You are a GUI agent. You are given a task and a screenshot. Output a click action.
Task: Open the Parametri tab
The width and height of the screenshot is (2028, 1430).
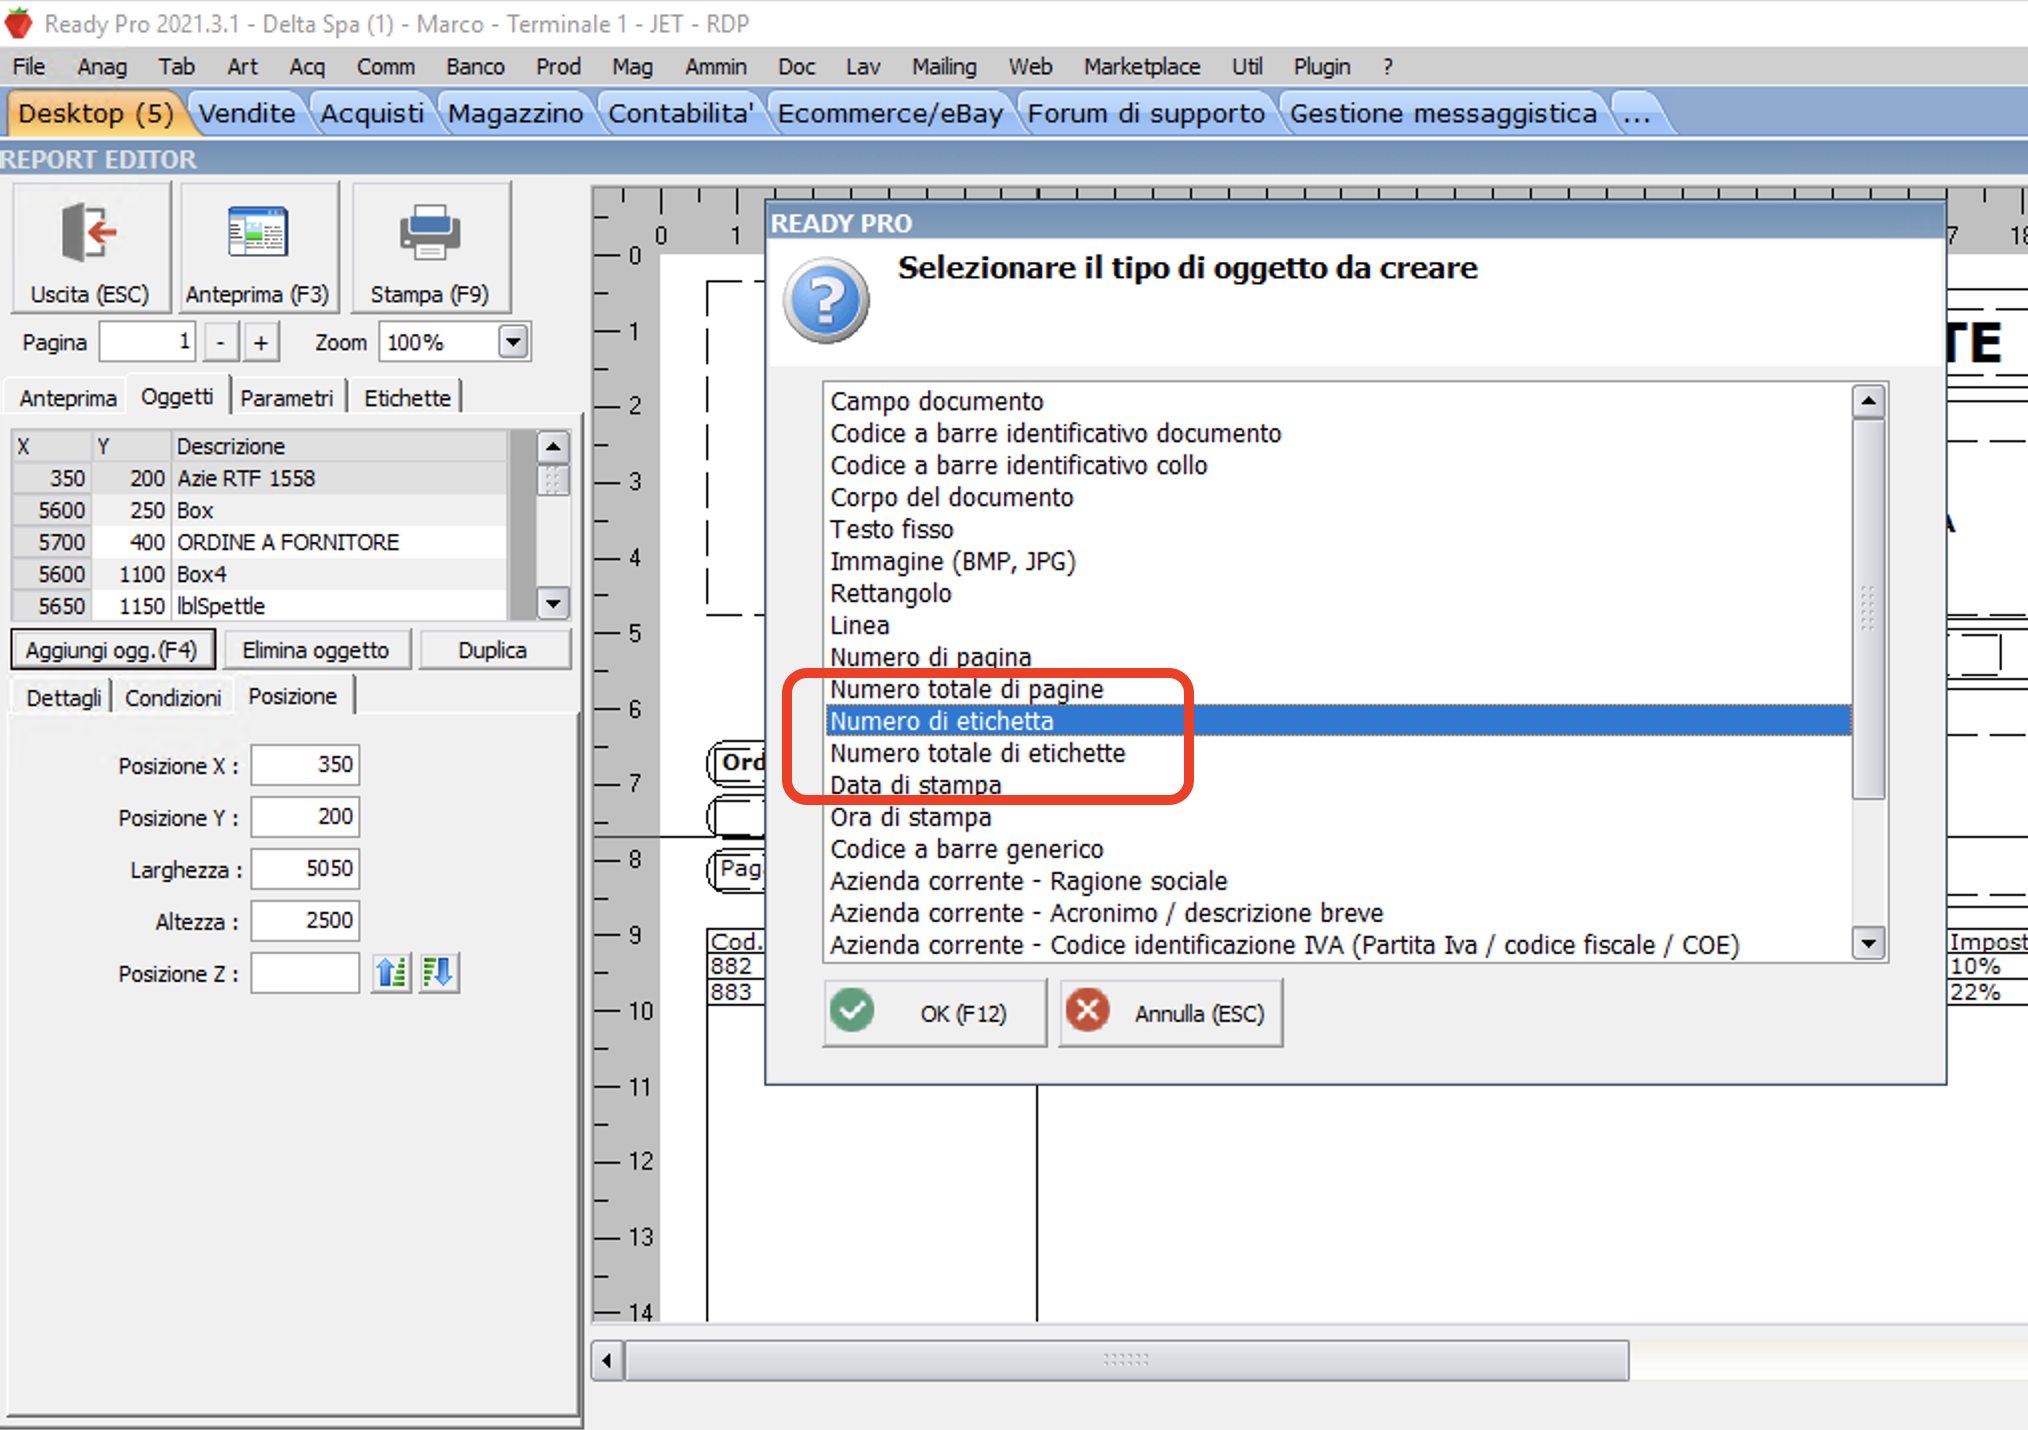coord(287,398)
